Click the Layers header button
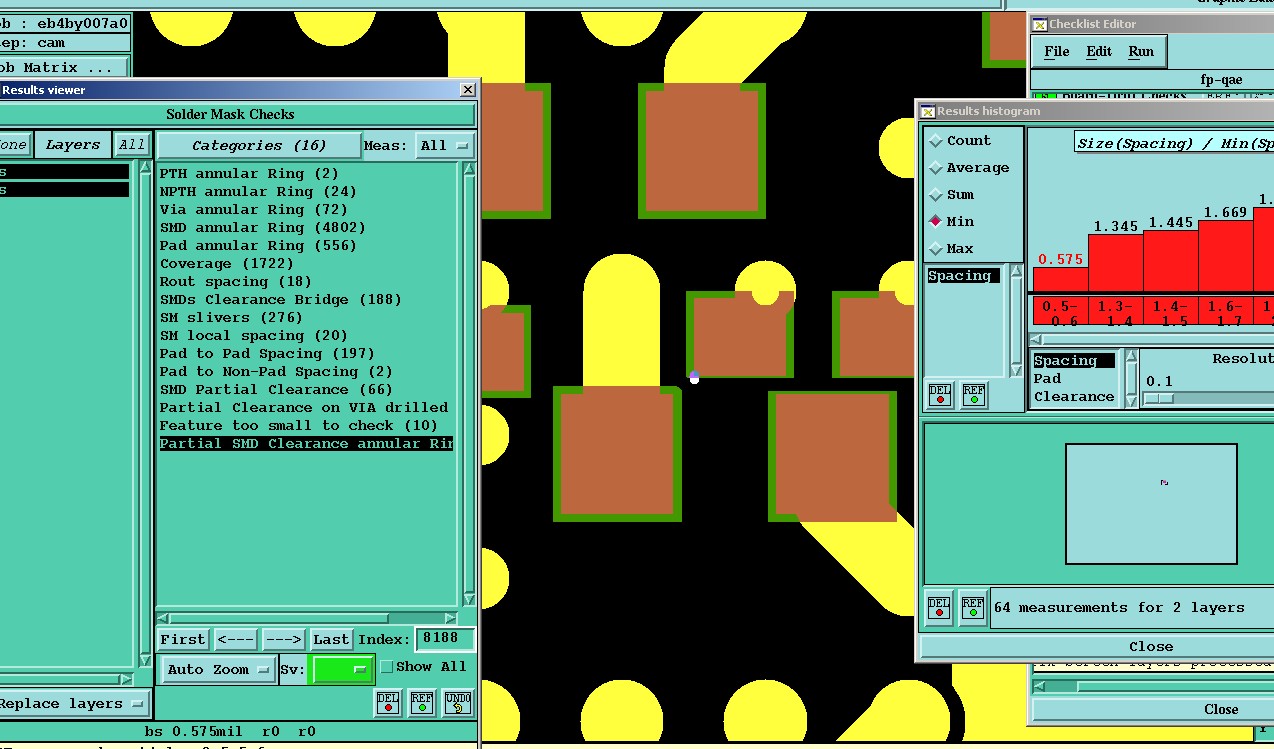The width and height of the screenshot is (1274, 749). click(73, 145)
